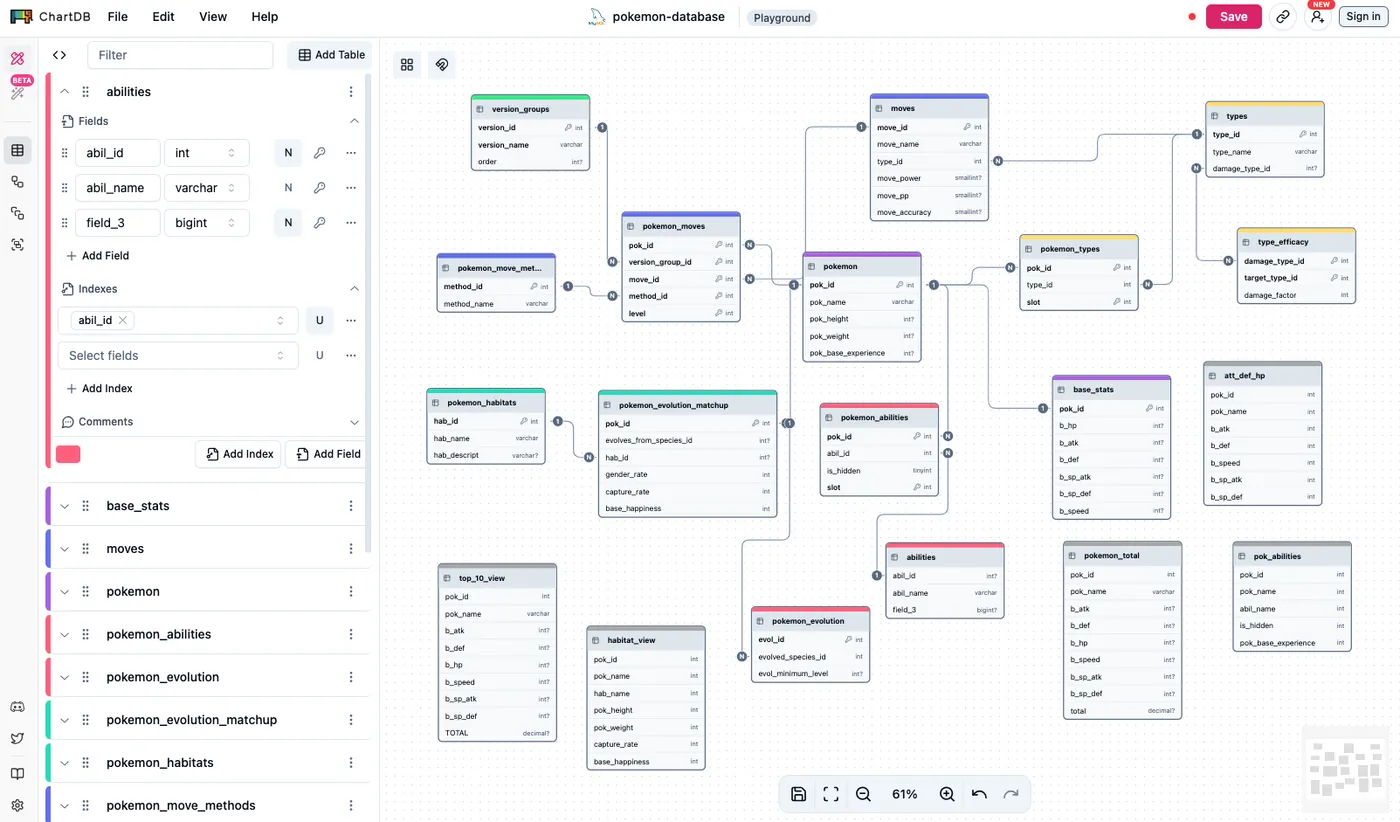Open the abilities table three-dot menu
1400x822 pixels.
pyautogui.click(x=351, y=92)
